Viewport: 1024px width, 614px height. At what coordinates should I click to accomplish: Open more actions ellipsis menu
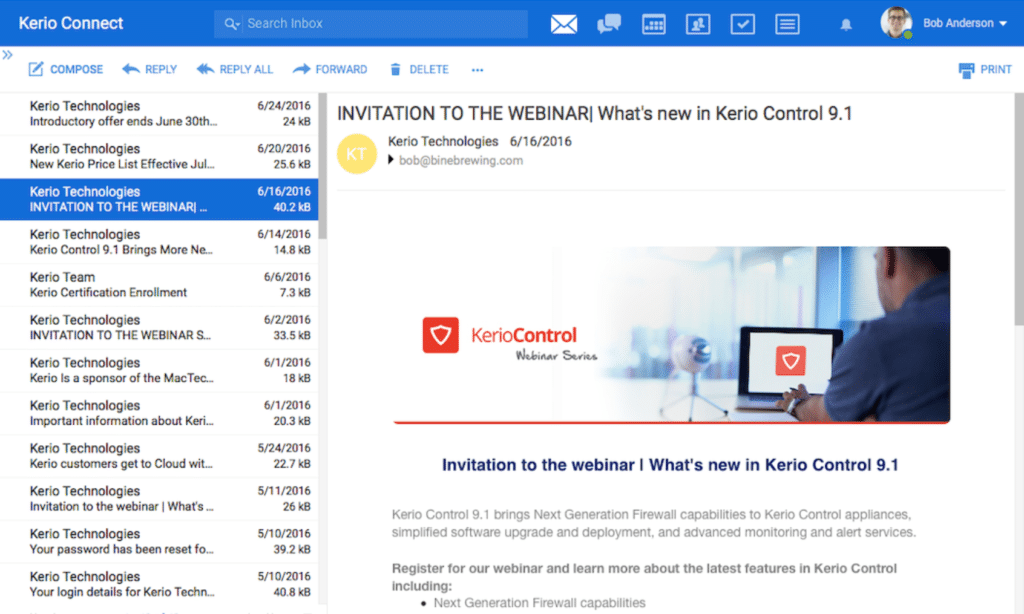[x=477, y=70]
